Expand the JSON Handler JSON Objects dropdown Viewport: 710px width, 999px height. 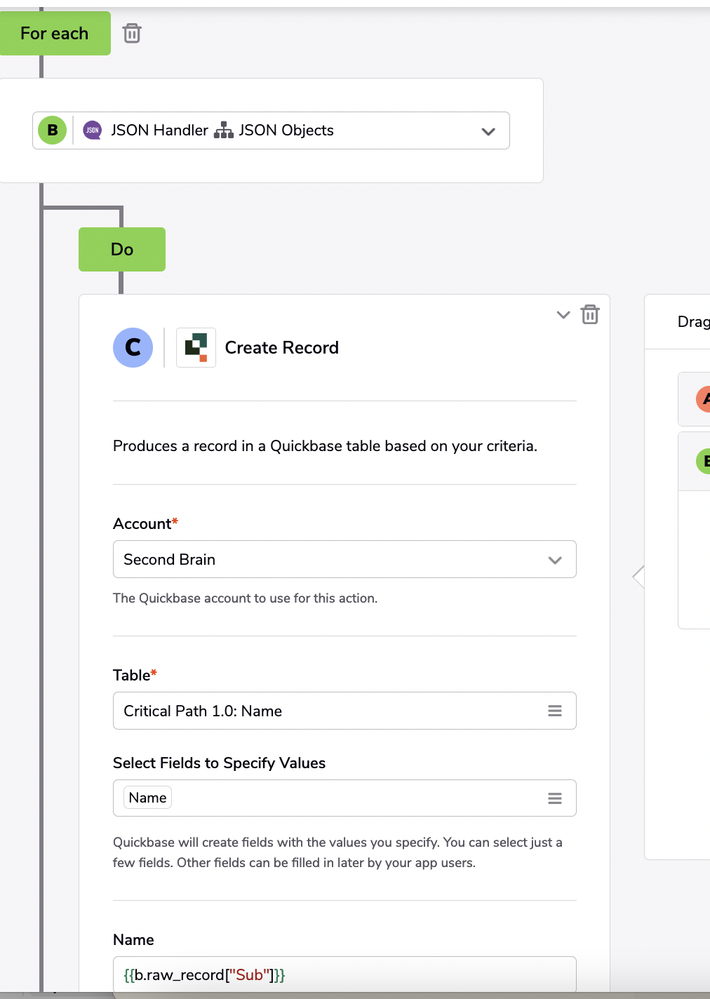[488, 131]
